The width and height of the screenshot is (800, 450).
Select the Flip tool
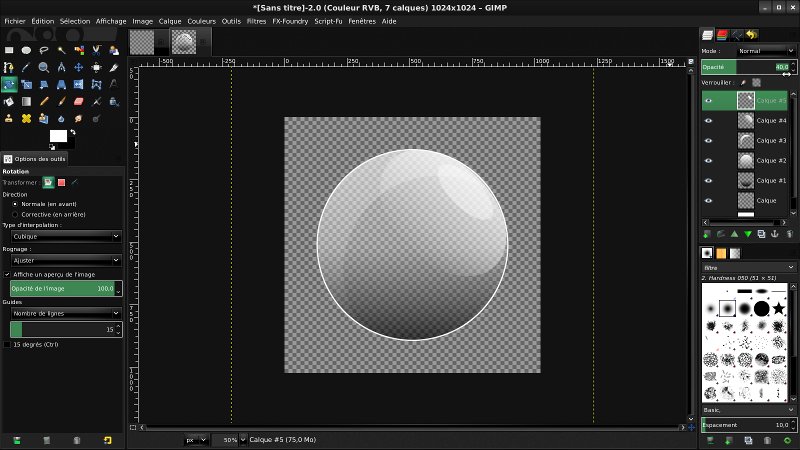(x=79, y=84)
